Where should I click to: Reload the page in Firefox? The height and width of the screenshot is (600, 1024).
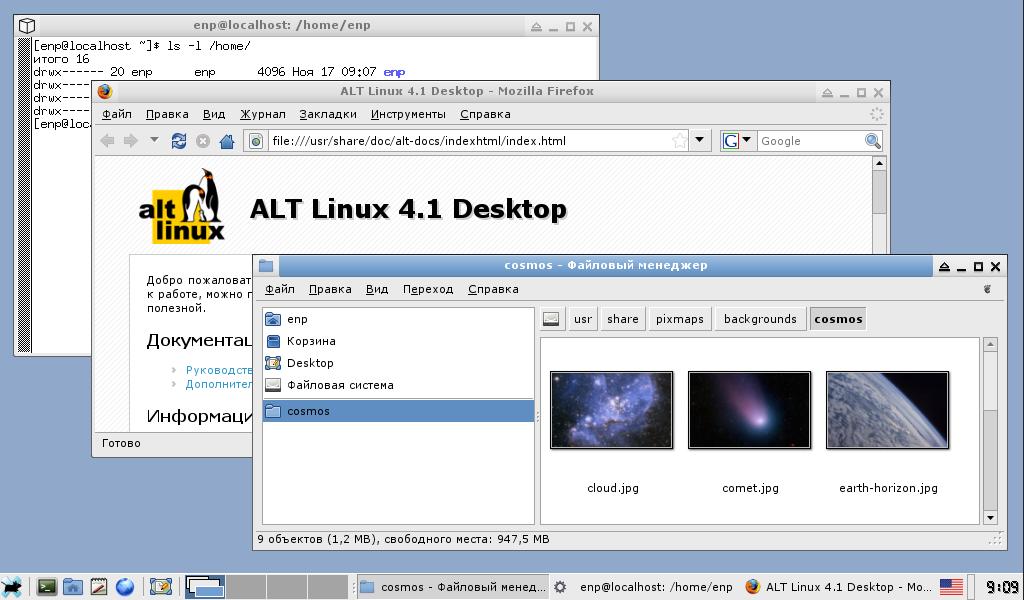(178, 141)
